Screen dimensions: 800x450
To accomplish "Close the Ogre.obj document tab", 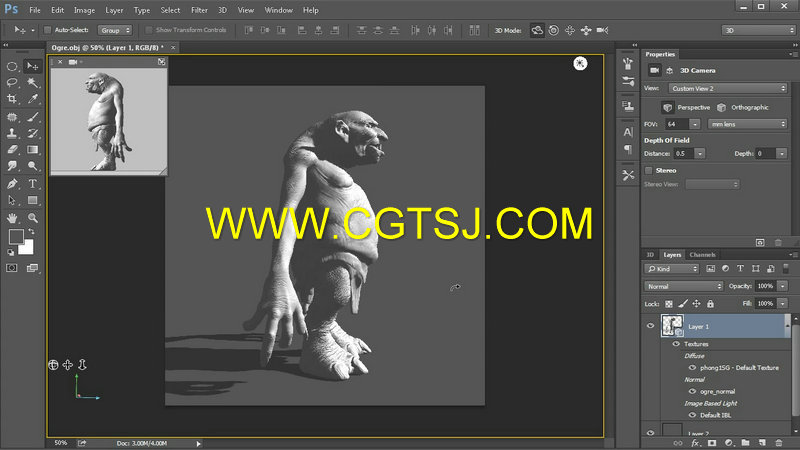I will [x=173, y=47].
